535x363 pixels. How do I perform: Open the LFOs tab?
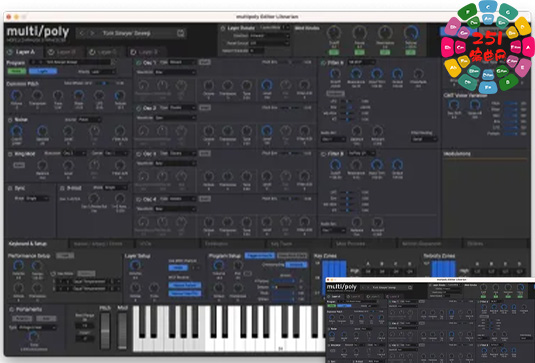click(167, 244)
